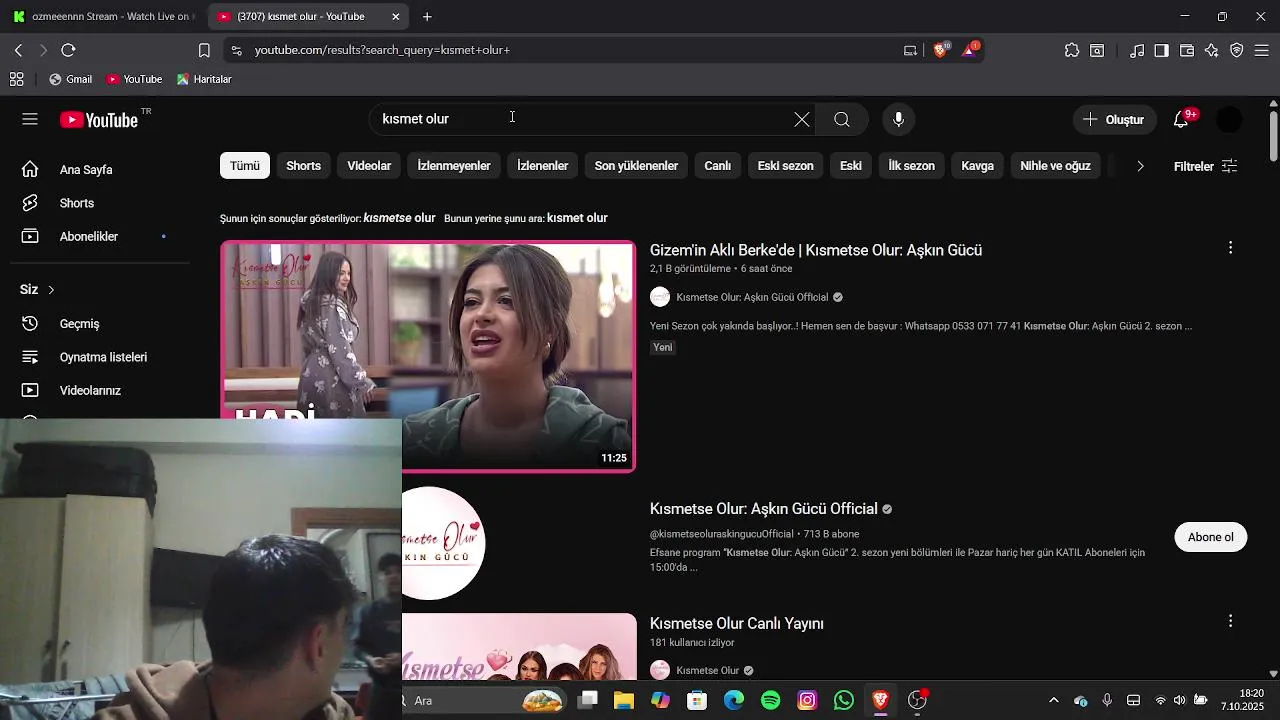Reload the page in the browser toolbar
The height and width of the screenshot is (720, 1280).
68,50
